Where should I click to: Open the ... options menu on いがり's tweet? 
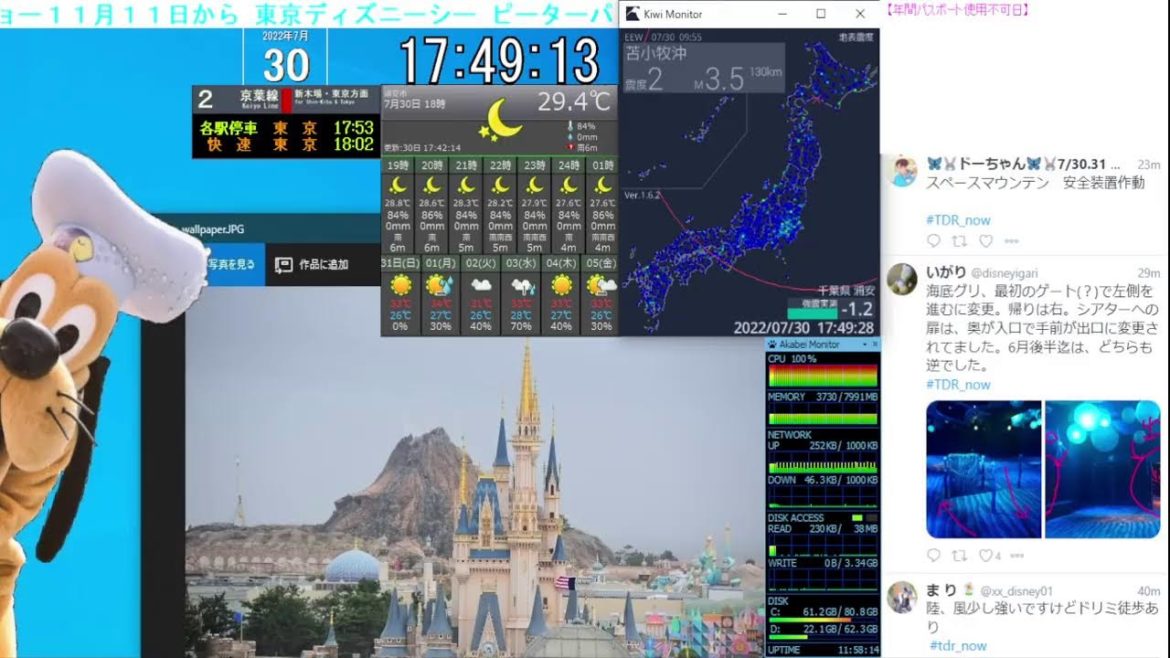click(1018, 556)
